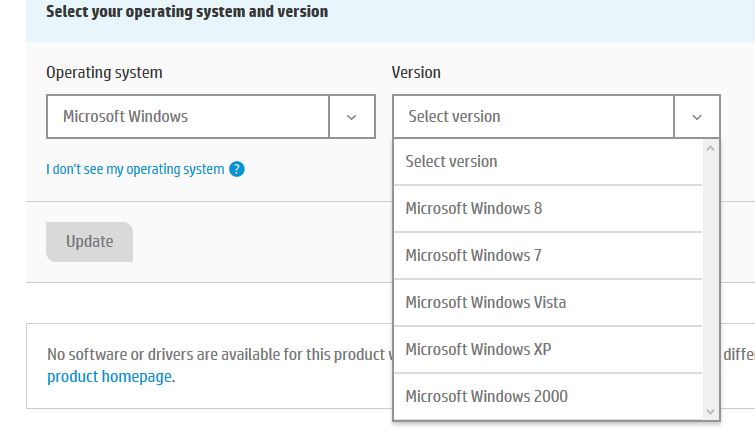Follow the product homepage link

109,376
